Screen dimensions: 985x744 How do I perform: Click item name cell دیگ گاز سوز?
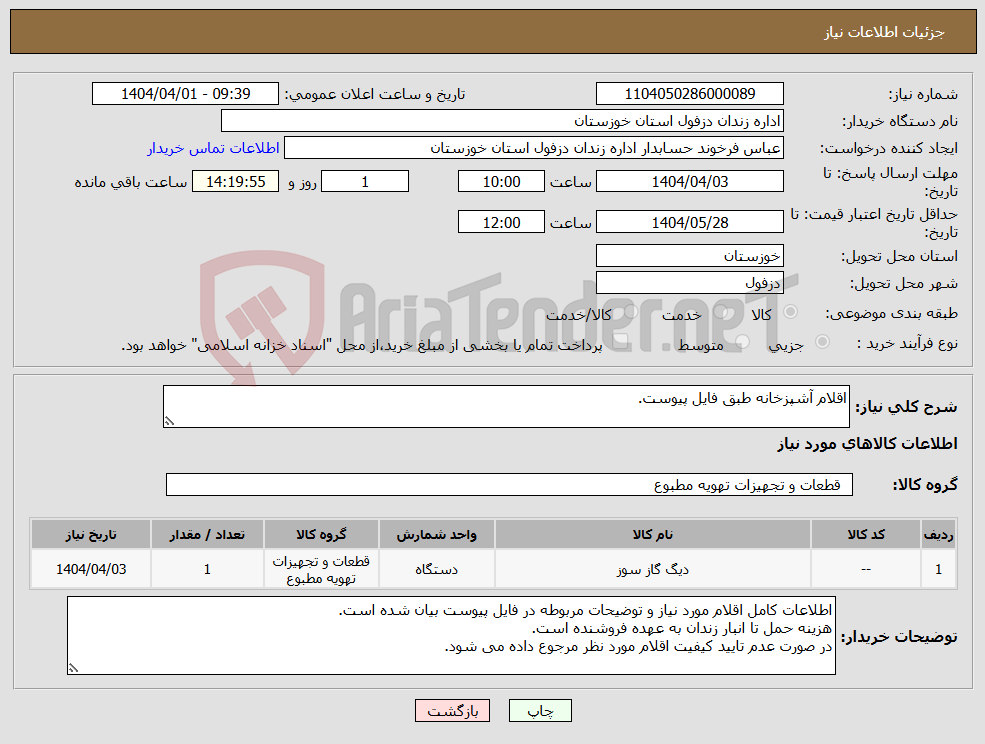pos(653,569)
